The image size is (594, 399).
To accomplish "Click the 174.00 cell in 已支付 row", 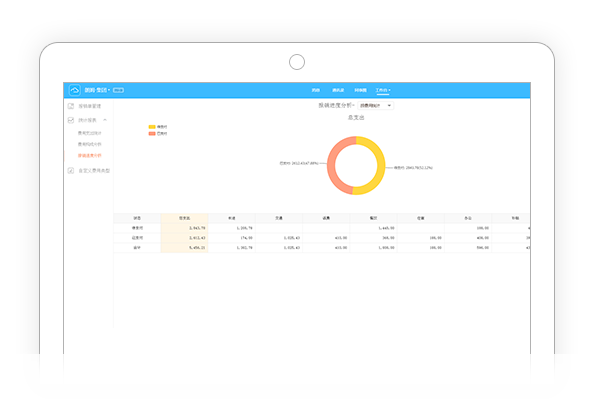I will pos(232,238).
